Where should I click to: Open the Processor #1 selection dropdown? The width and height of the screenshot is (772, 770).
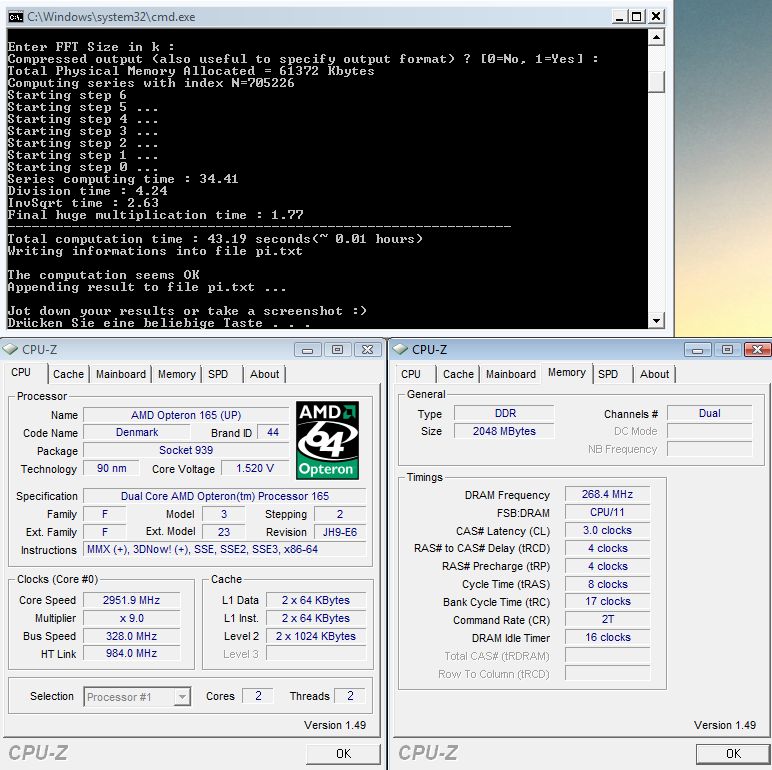click(x=137, y=697)
